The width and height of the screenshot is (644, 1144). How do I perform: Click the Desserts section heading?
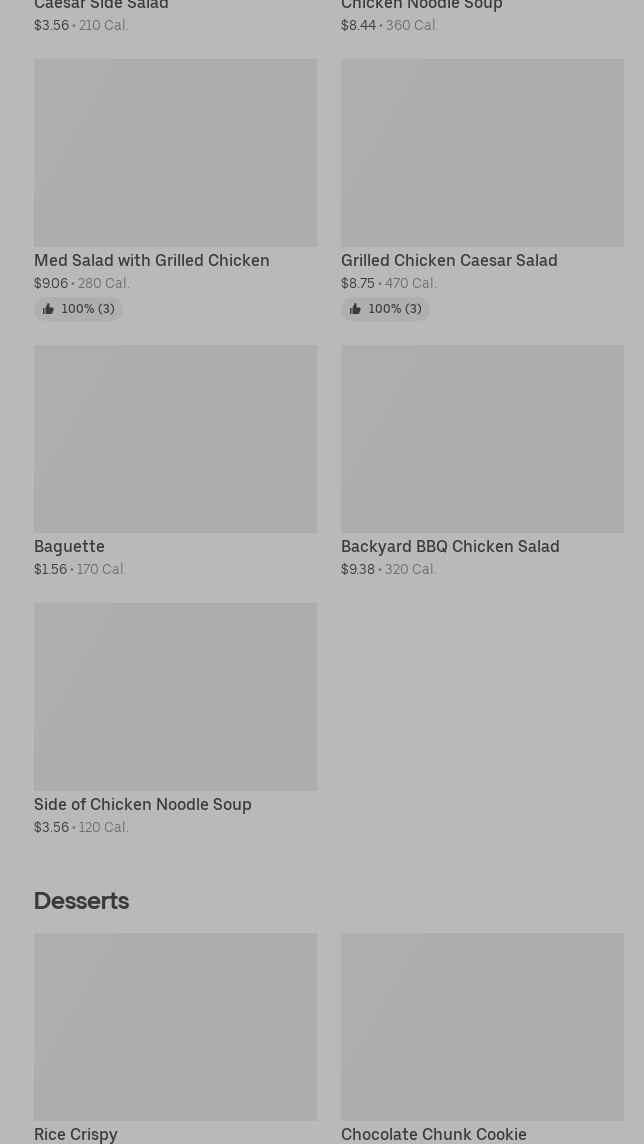point(81,901)
